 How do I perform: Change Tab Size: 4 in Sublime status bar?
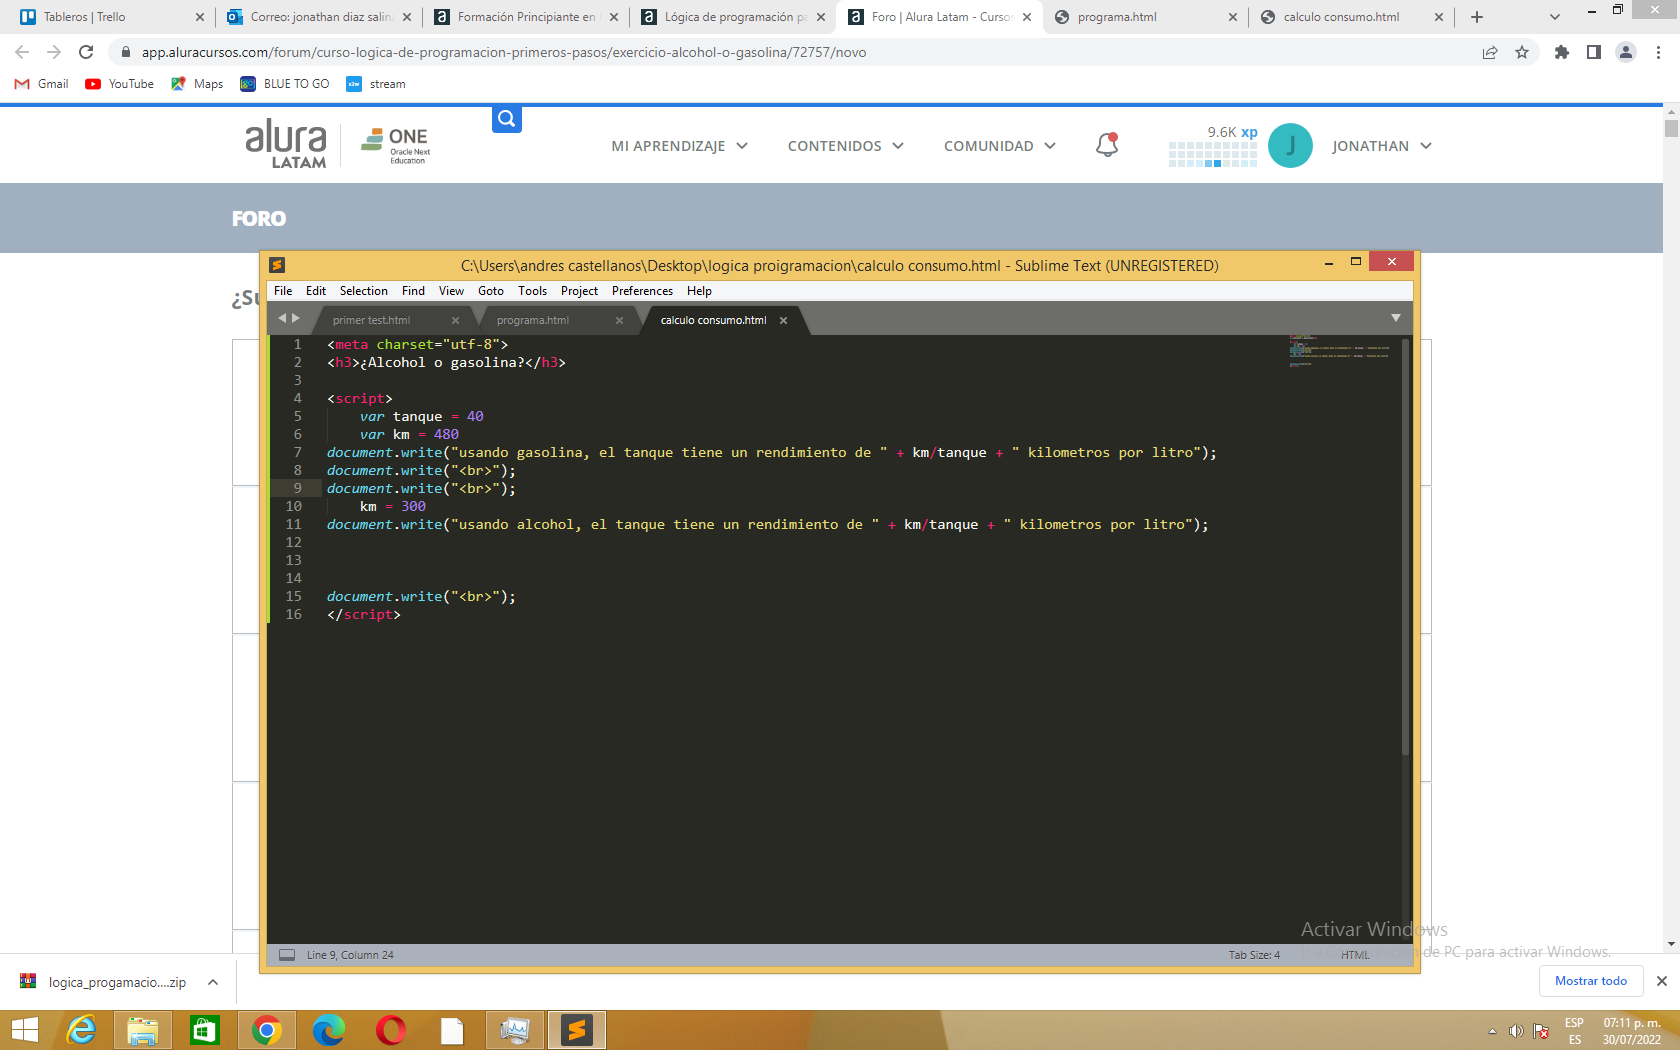(1254, 955)
